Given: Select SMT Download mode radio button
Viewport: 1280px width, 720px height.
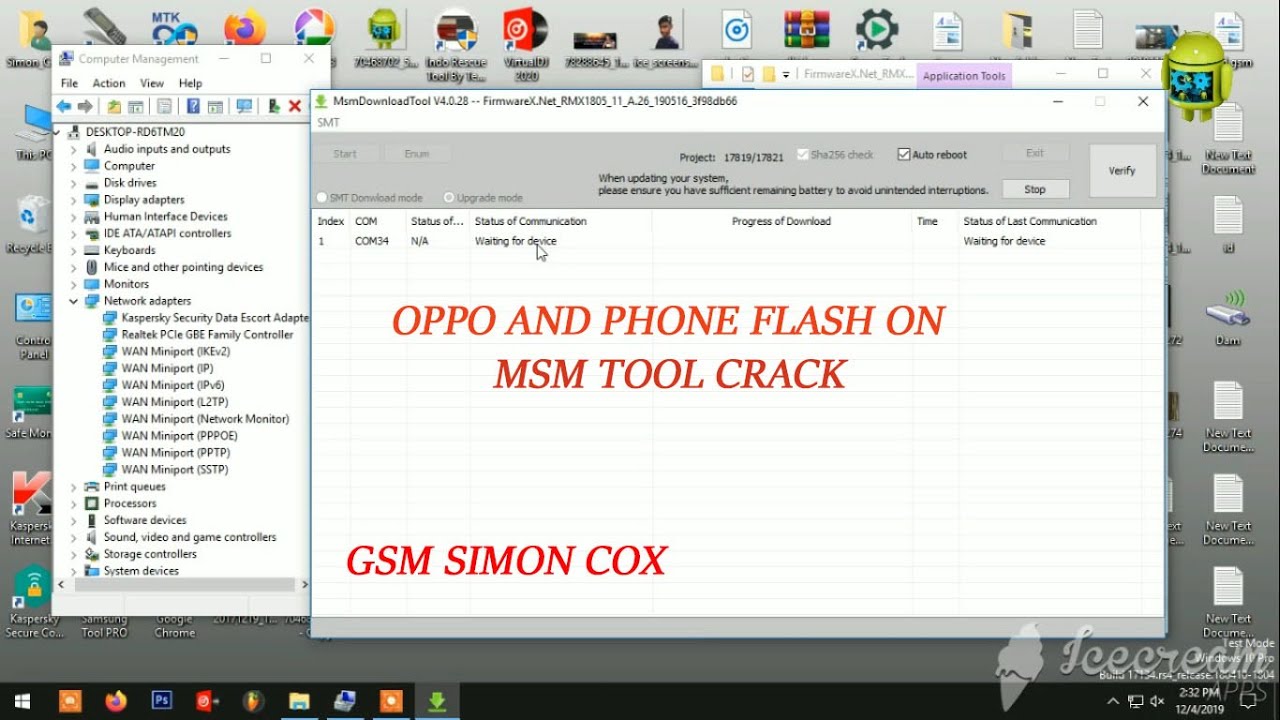Looking at the screenshot, I should pyautogui.click(x=322, y=198).
